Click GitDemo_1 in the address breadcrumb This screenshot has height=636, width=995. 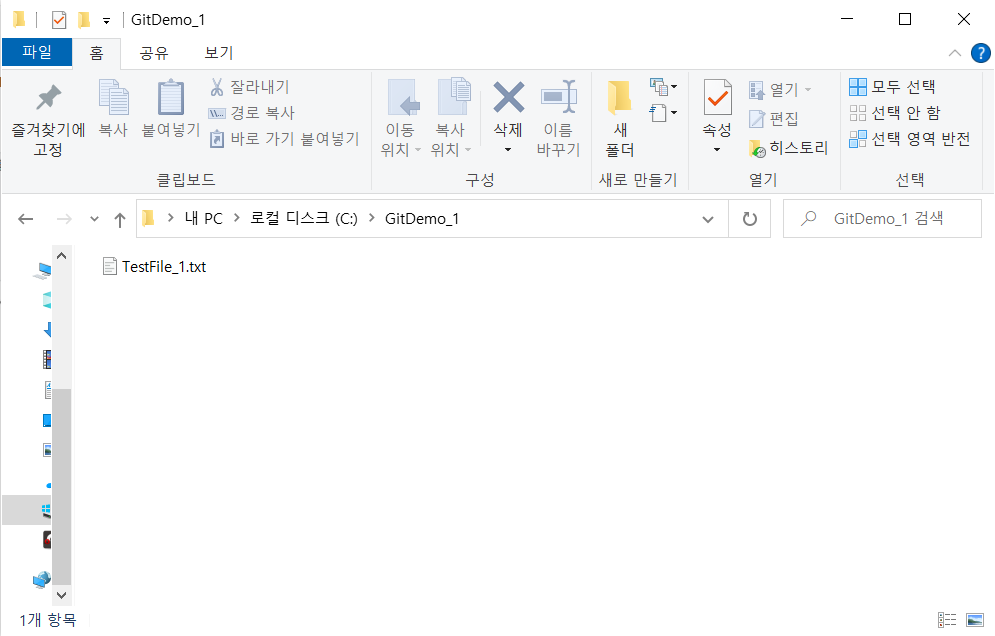tap(422, 219)
